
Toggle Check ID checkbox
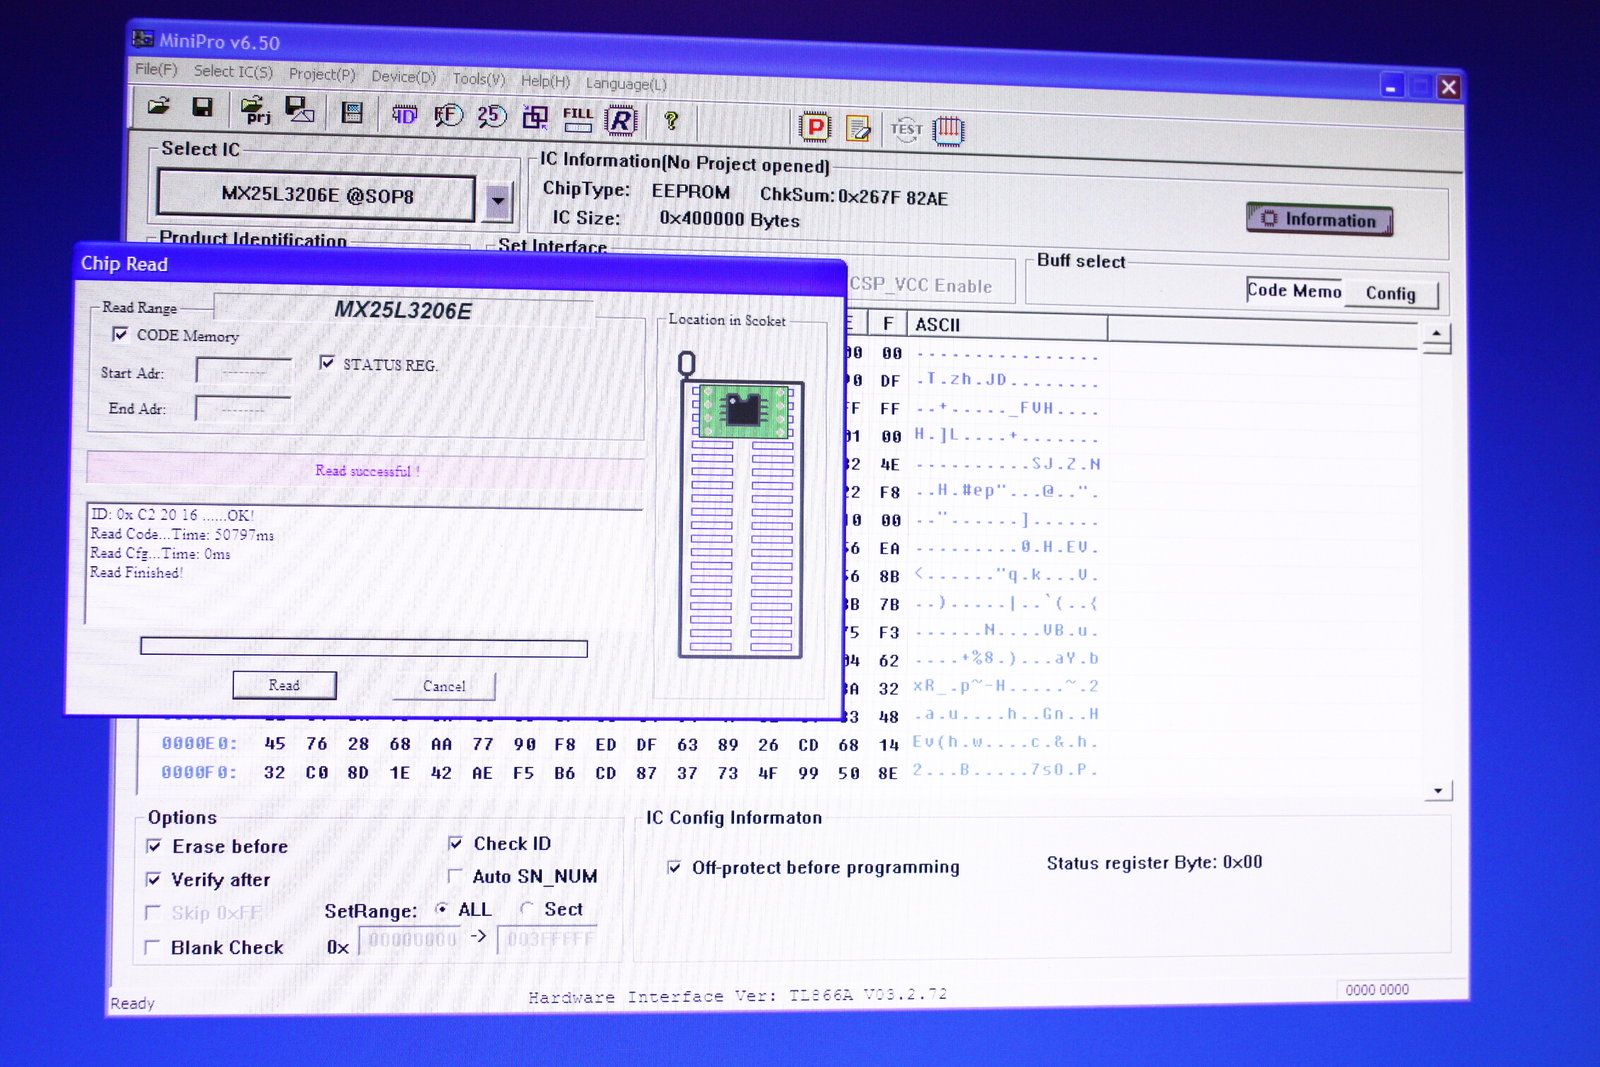pos(455,843)
